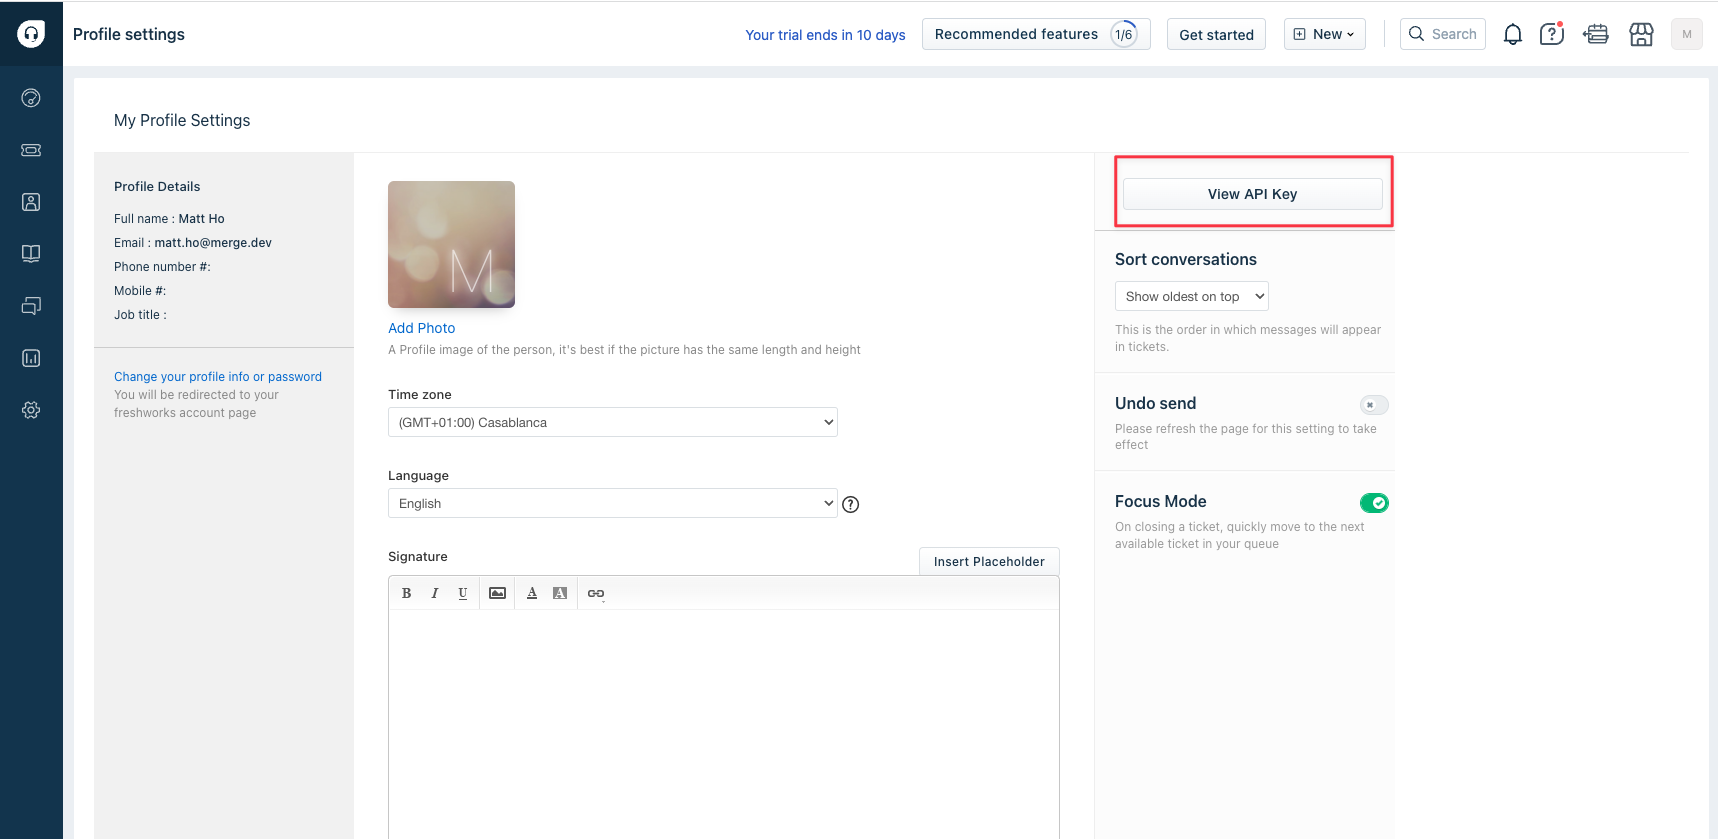Image resolution: width=1718 pixels, height=839 pixels.
Task: Open the notifications bell
Action: (1513, 35)
